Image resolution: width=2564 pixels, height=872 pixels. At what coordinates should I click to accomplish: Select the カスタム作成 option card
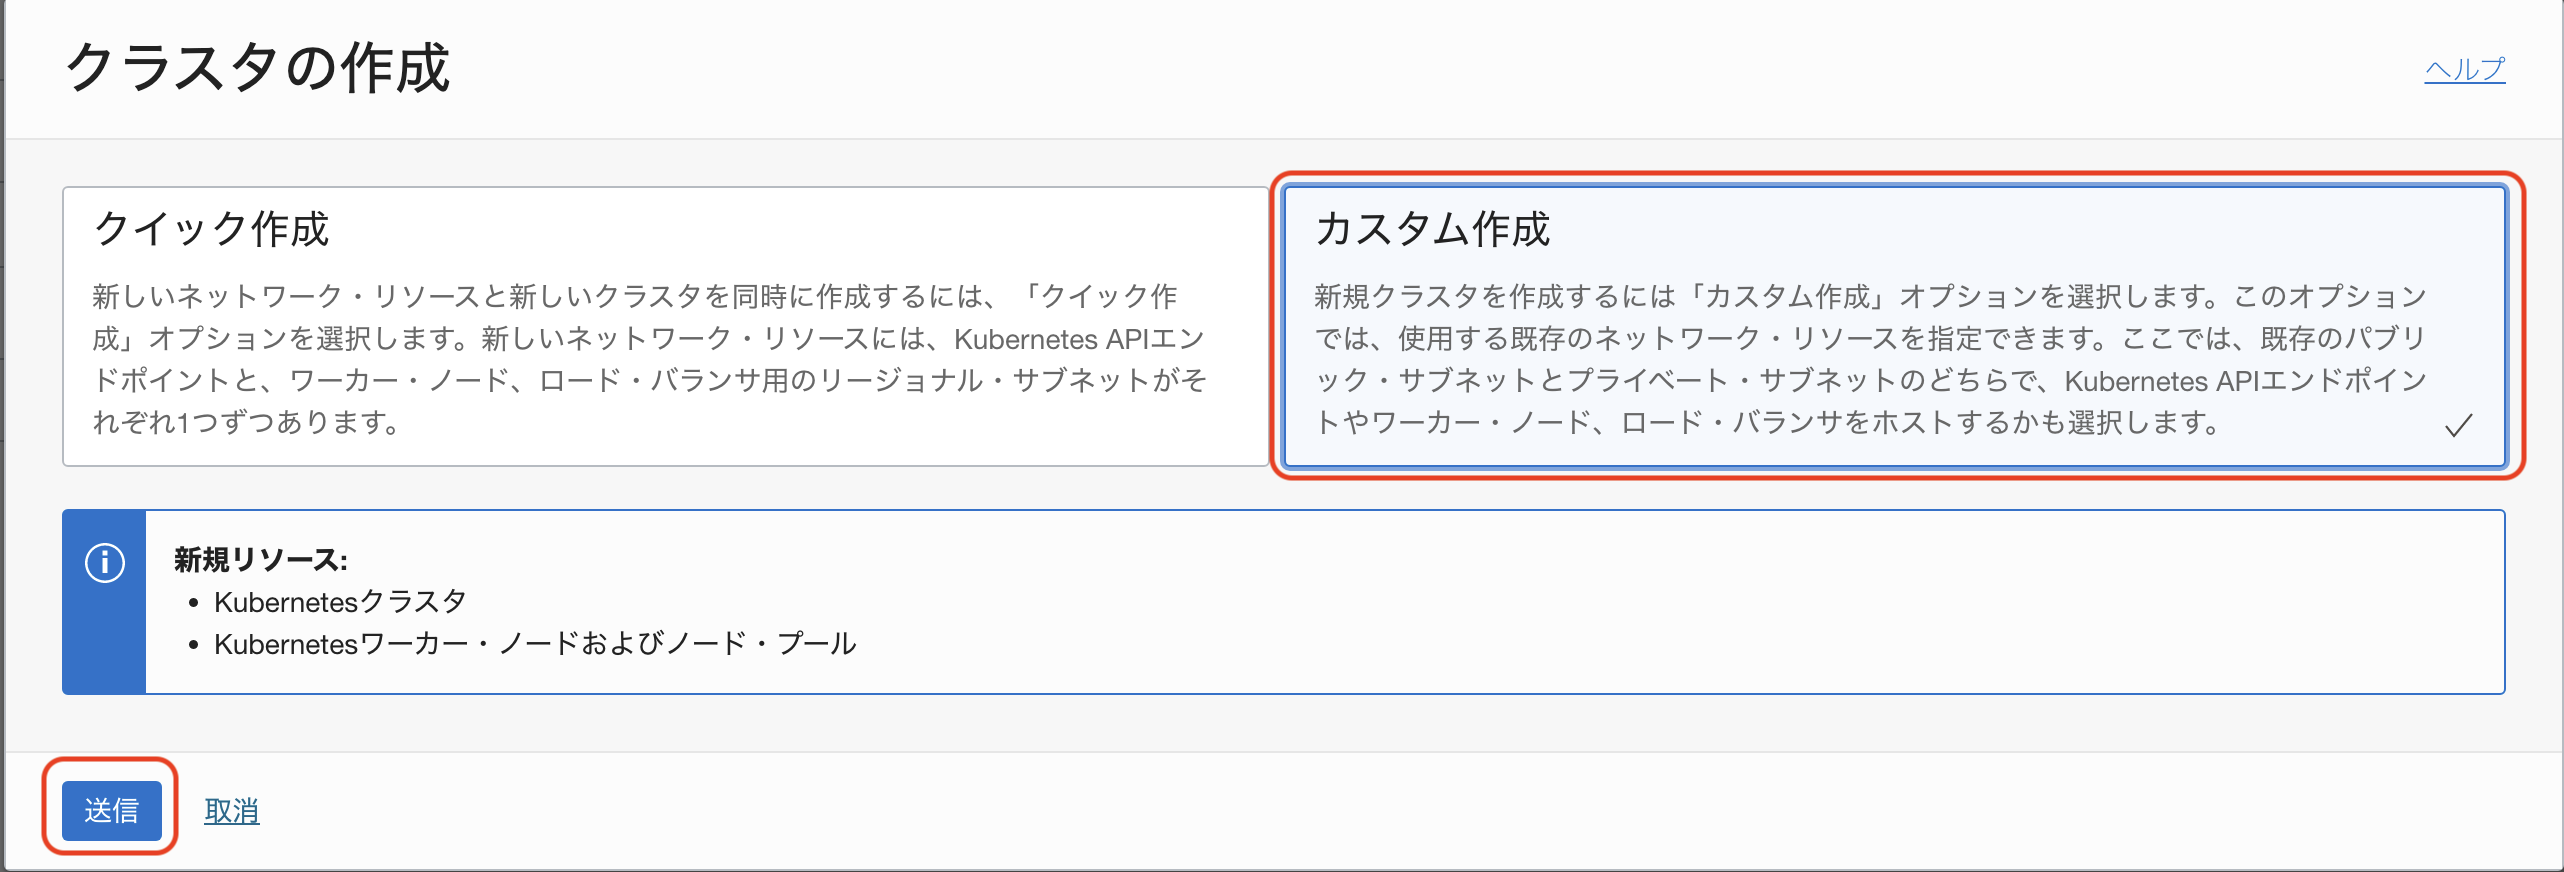1894,326
